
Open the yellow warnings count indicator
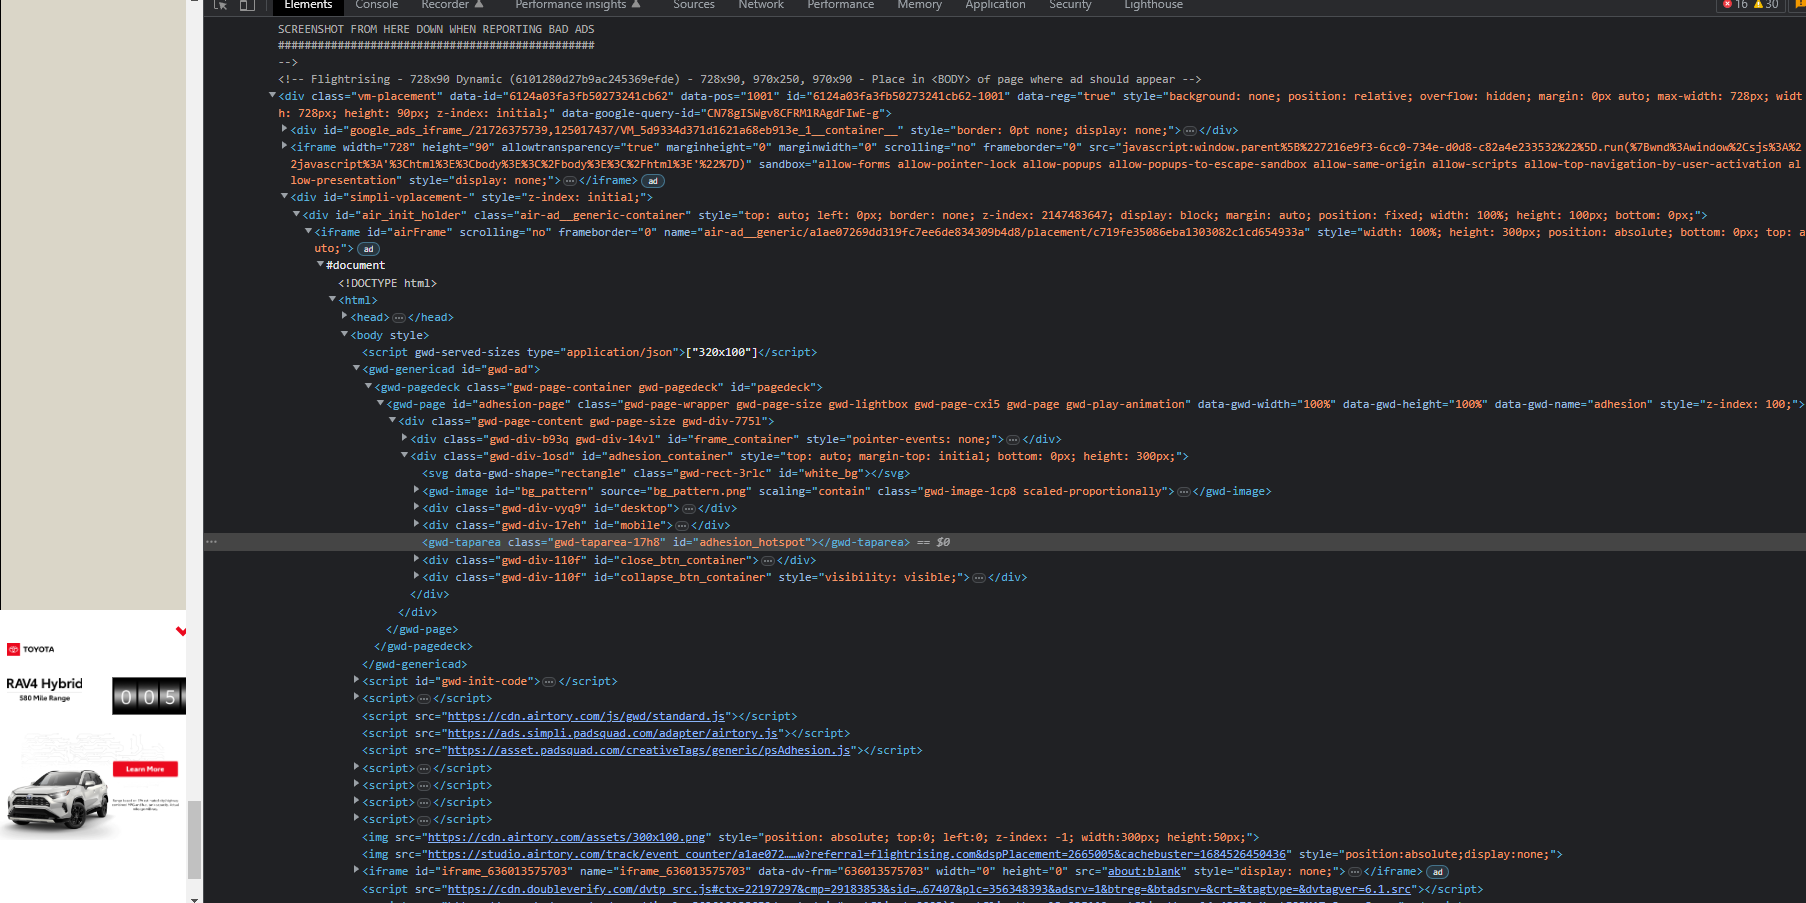(x=1767, y=5)
